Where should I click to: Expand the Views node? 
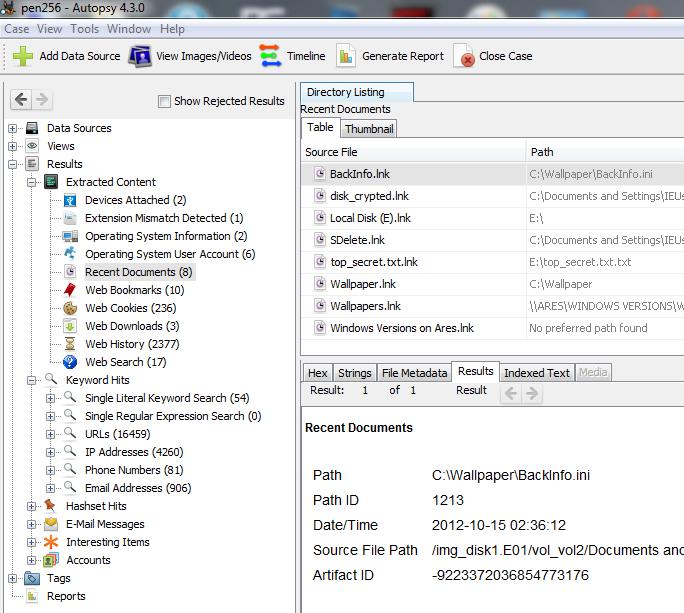click(x=13, y=146)
